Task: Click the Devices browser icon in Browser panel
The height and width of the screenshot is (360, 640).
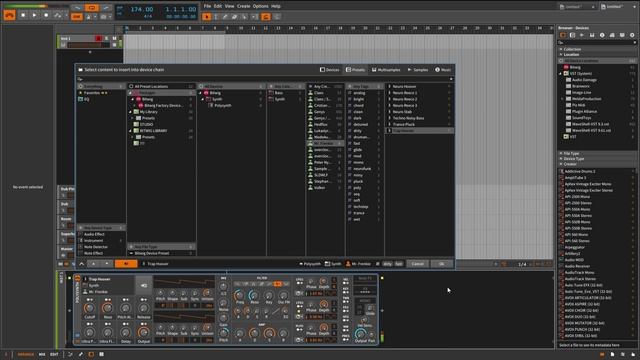Action: tap(563, 35)
